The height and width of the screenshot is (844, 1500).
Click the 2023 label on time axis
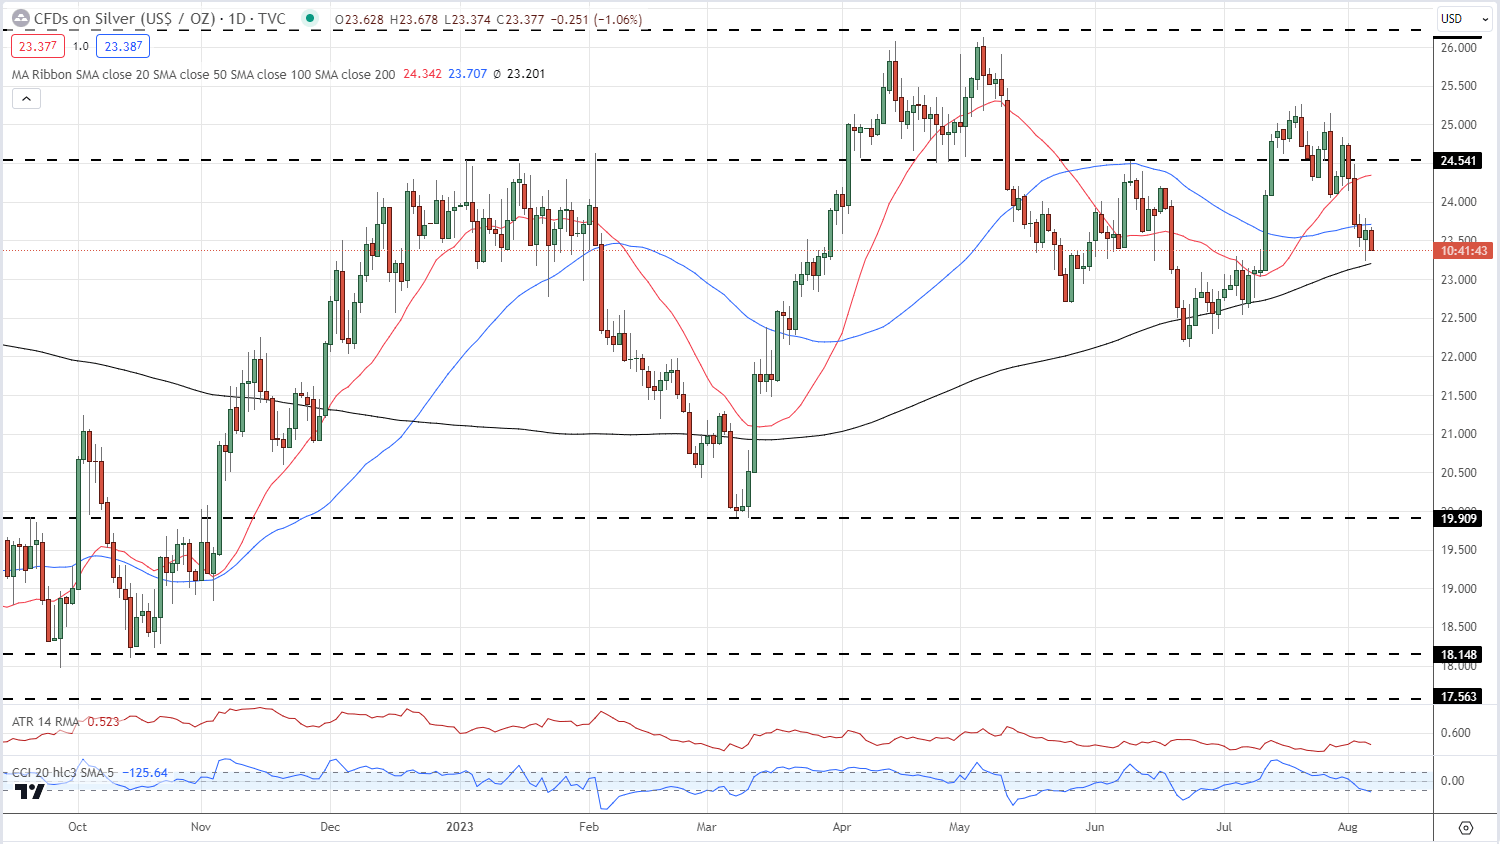tap(460, 827)
